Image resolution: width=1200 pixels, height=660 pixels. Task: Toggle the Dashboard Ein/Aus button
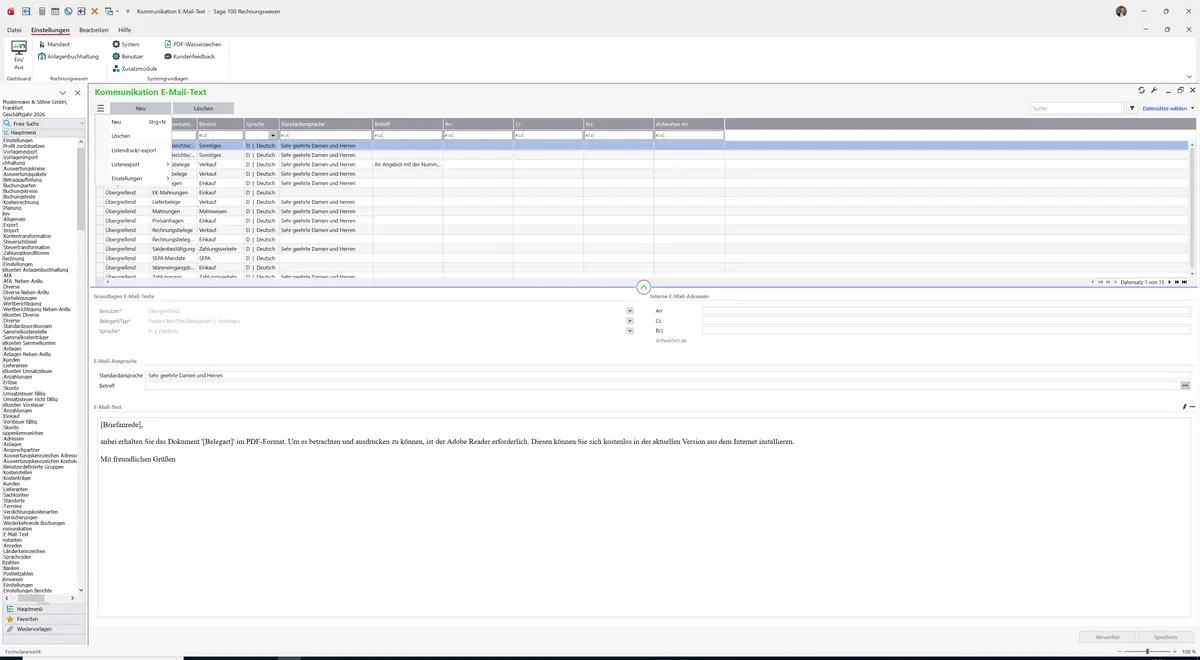(x=19, y=54)
